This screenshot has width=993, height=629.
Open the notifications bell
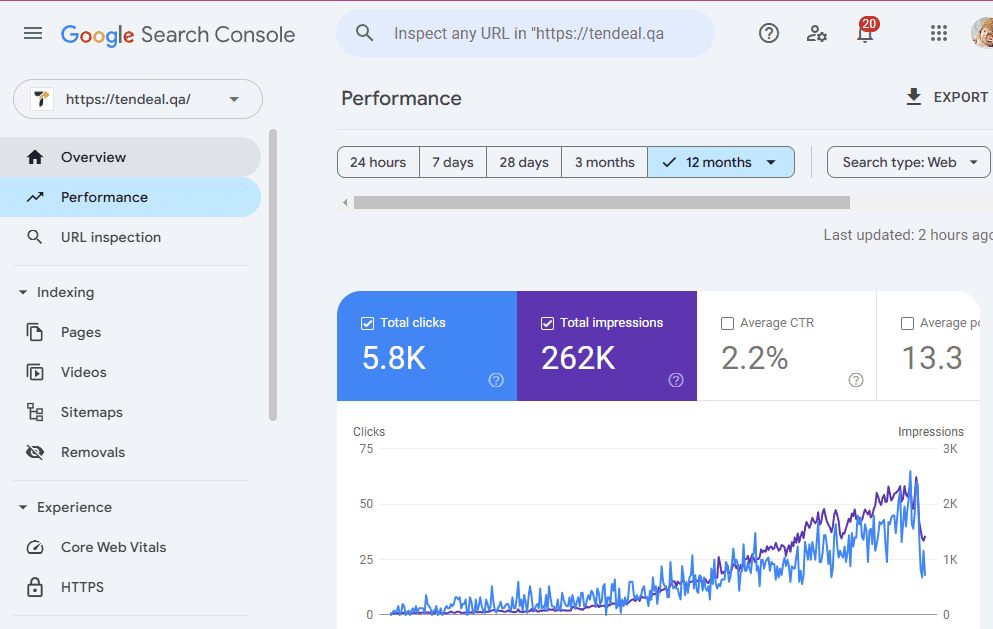click(x=864, y=34)
